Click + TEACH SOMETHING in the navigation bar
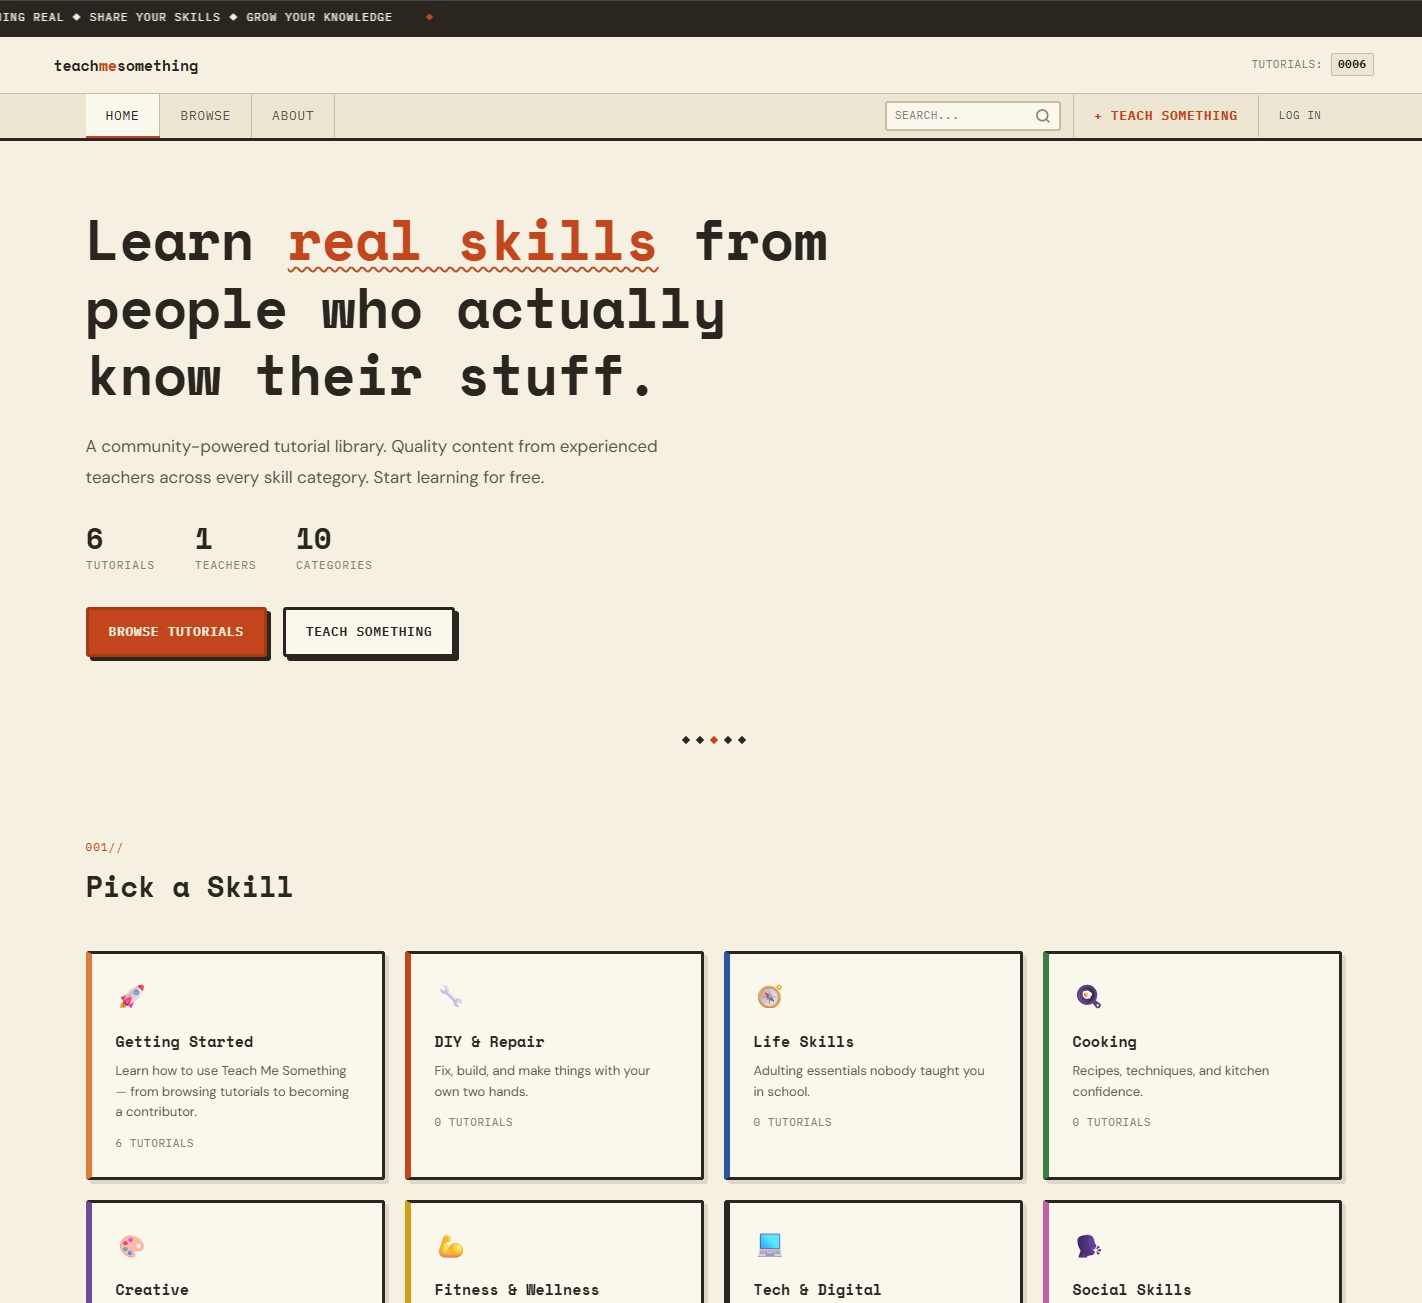The height and width of the screenshot is (1303, 1422). click(x=1165, y=115)
